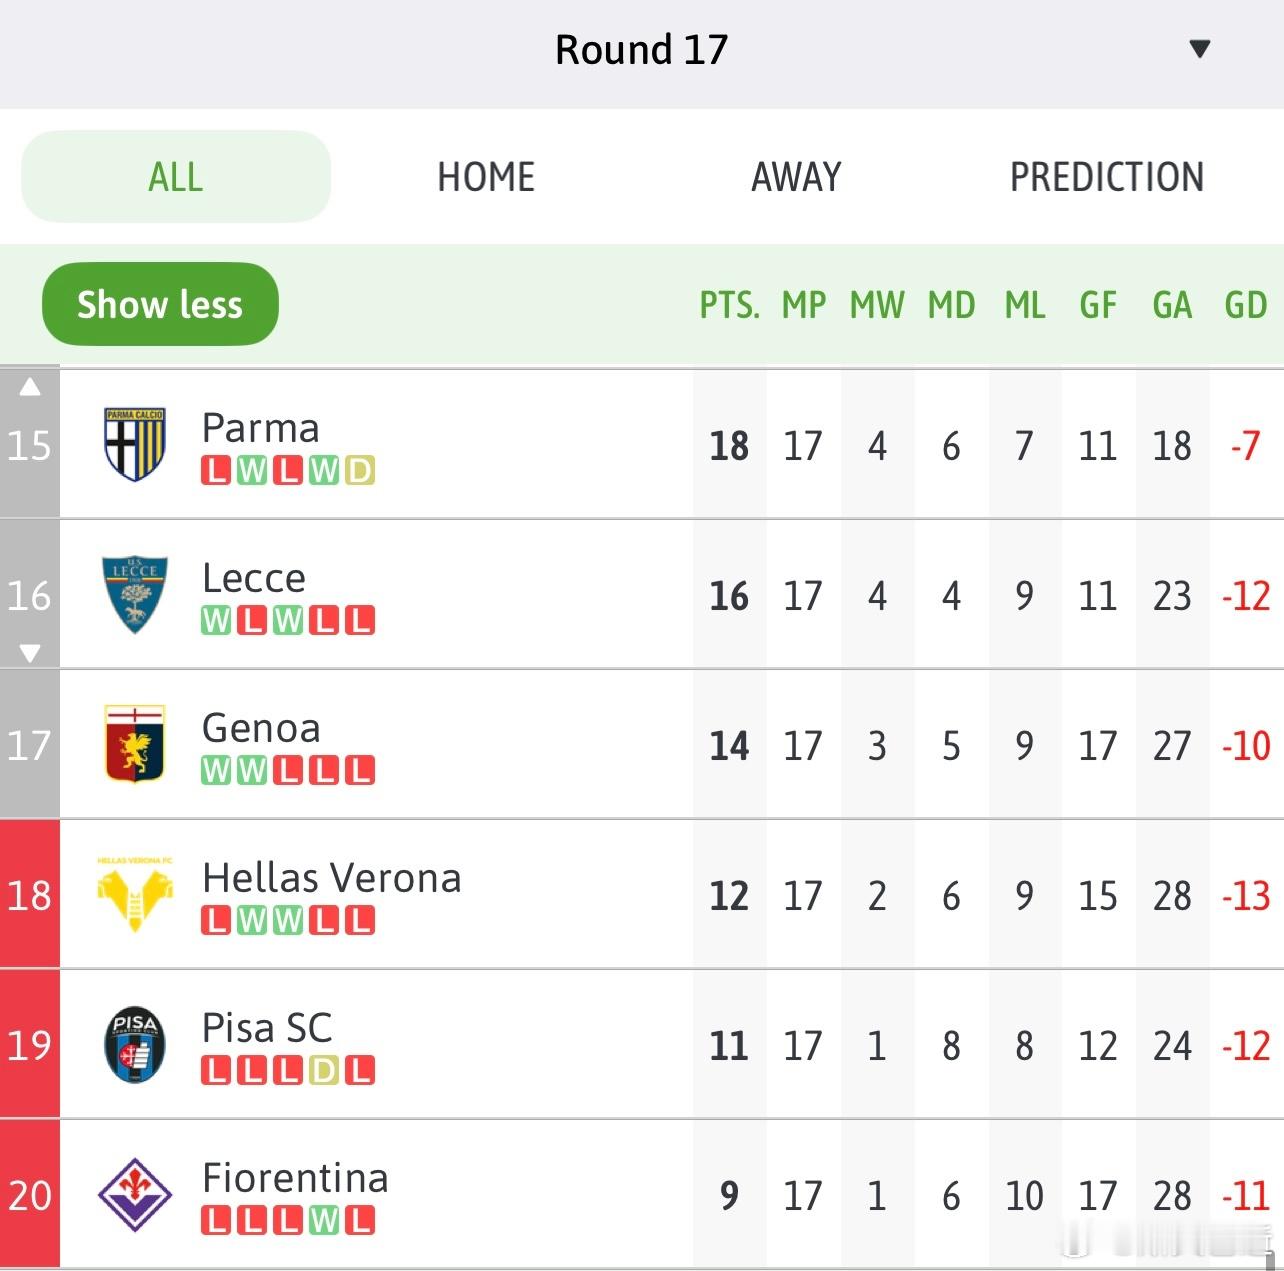Image resolution: width=1284 pixels, height=1271 pixels.
Task: Click Lecce's down arrow position indicator
Action: (x=30, y=653)
